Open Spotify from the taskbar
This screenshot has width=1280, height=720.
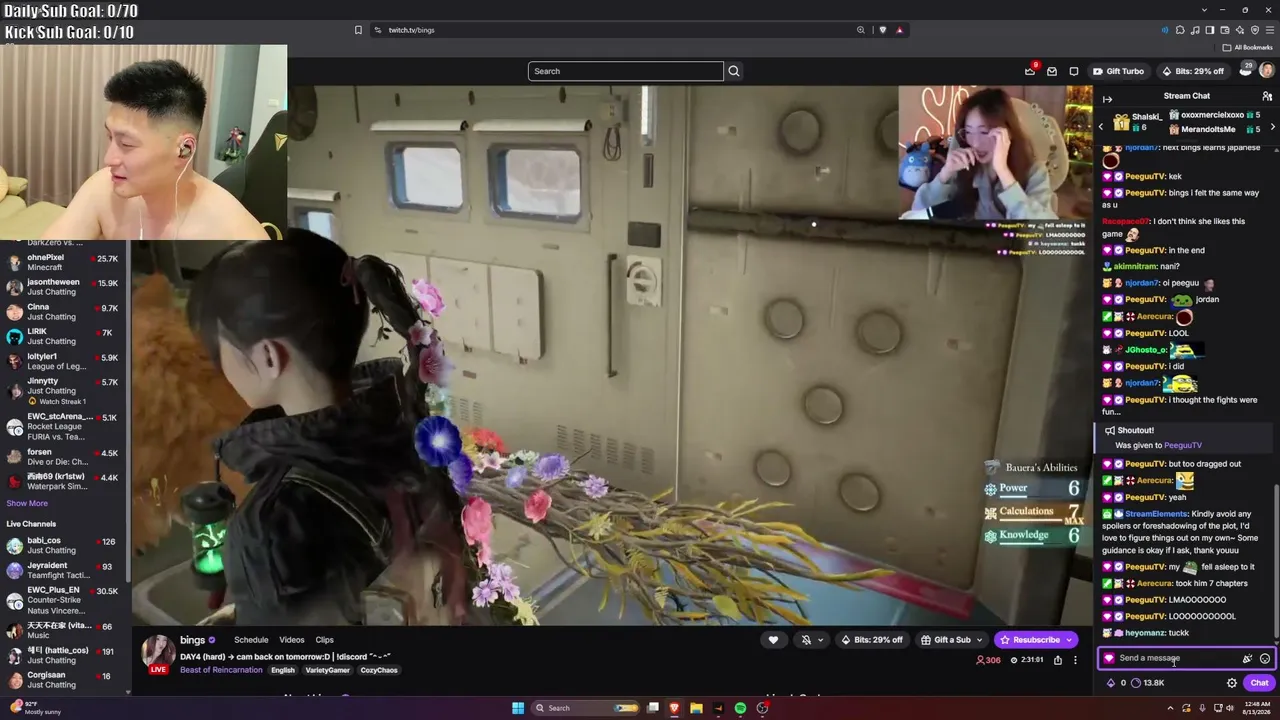coord(740,708)
